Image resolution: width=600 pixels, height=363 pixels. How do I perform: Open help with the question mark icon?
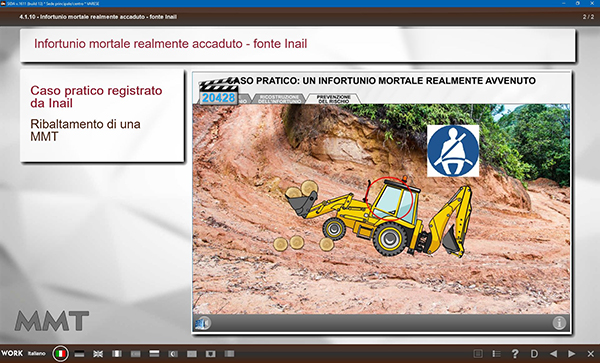[515, 354]
